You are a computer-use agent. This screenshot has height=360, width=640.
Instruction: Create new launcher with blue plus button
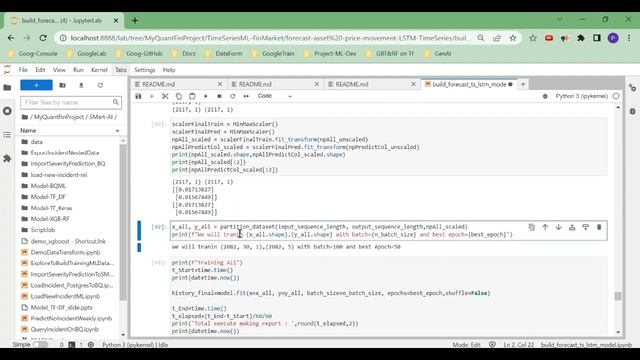pyautogui.click(x=36, y=85)
